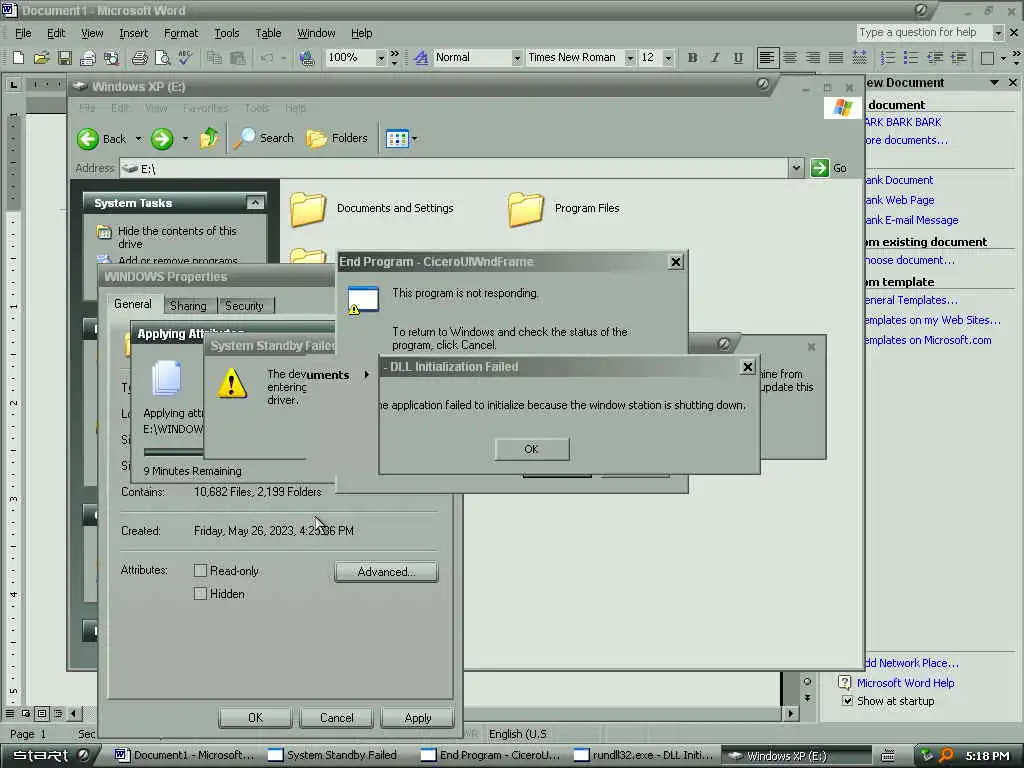This screenshot has height=768, width=1024.
Task: Click the Numbering list icon
Action: point(888,58)
